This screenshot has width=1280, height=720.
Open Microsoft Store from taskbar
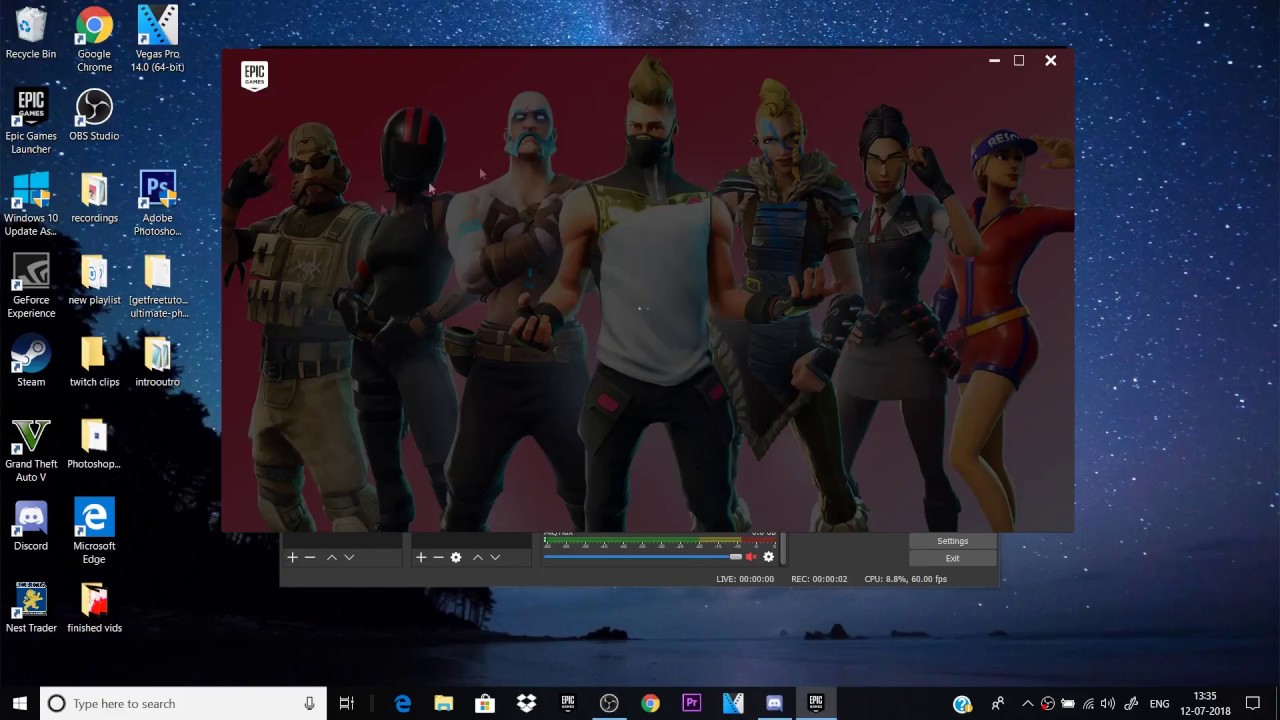click(x=485, y=703)
